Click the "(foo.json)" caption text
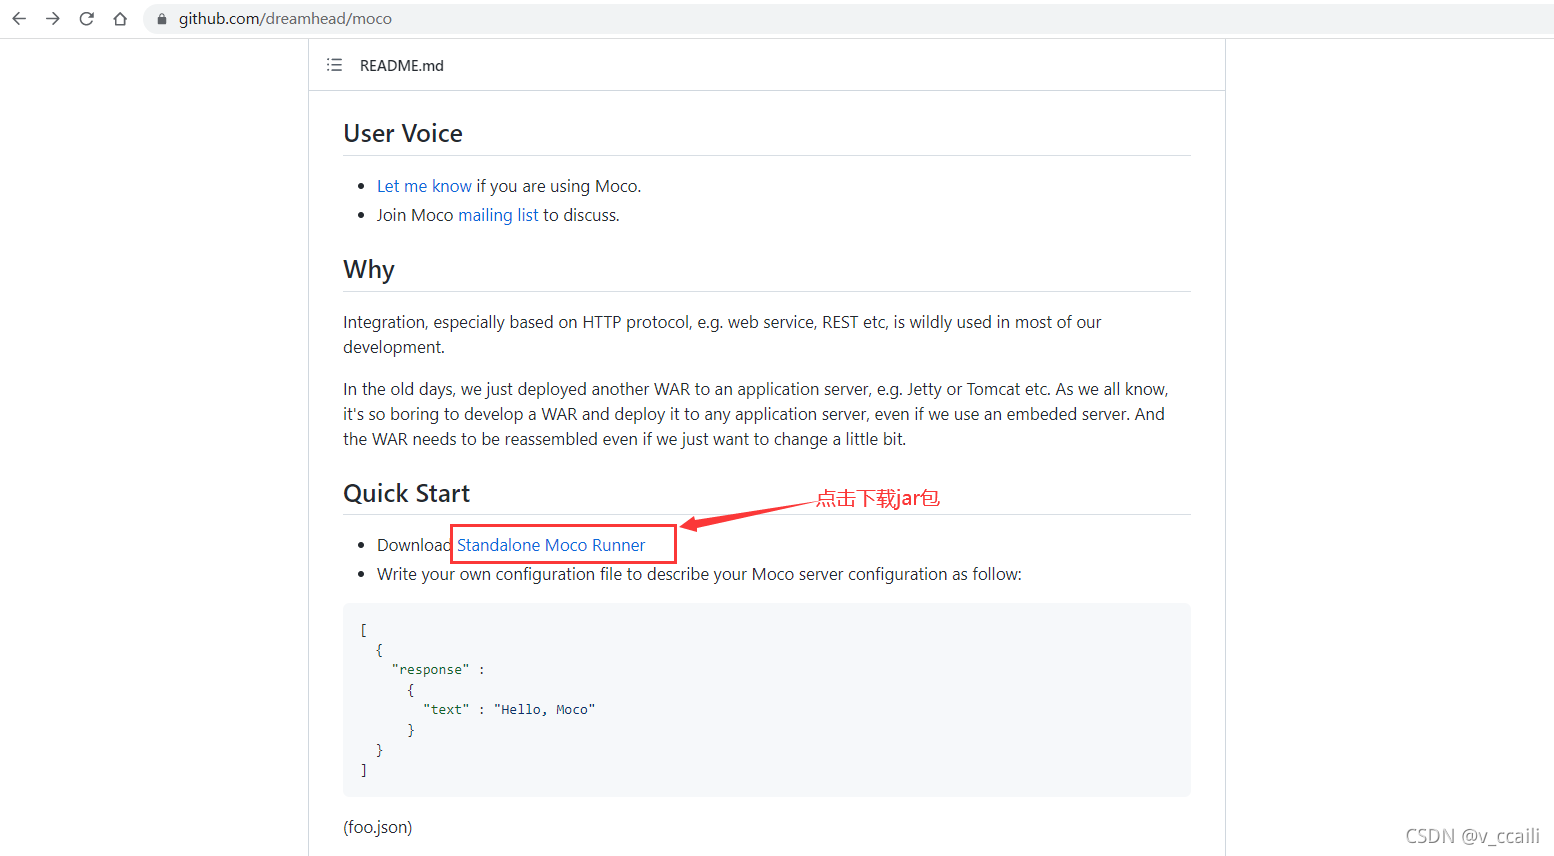This screenshot has width=1554, height=856. (x=378, y=827)
